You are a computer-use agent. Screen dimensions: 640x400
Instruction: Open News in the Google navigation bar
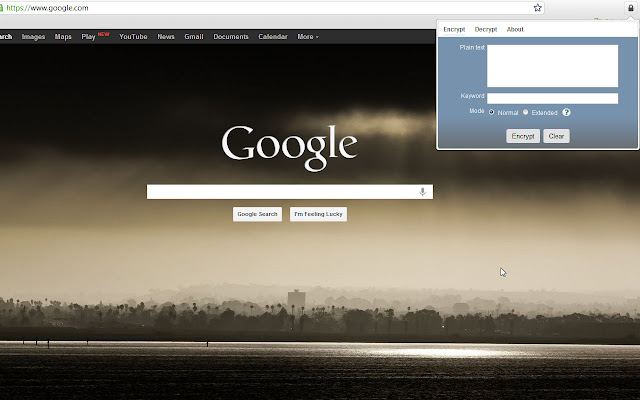tap(166, 37)
